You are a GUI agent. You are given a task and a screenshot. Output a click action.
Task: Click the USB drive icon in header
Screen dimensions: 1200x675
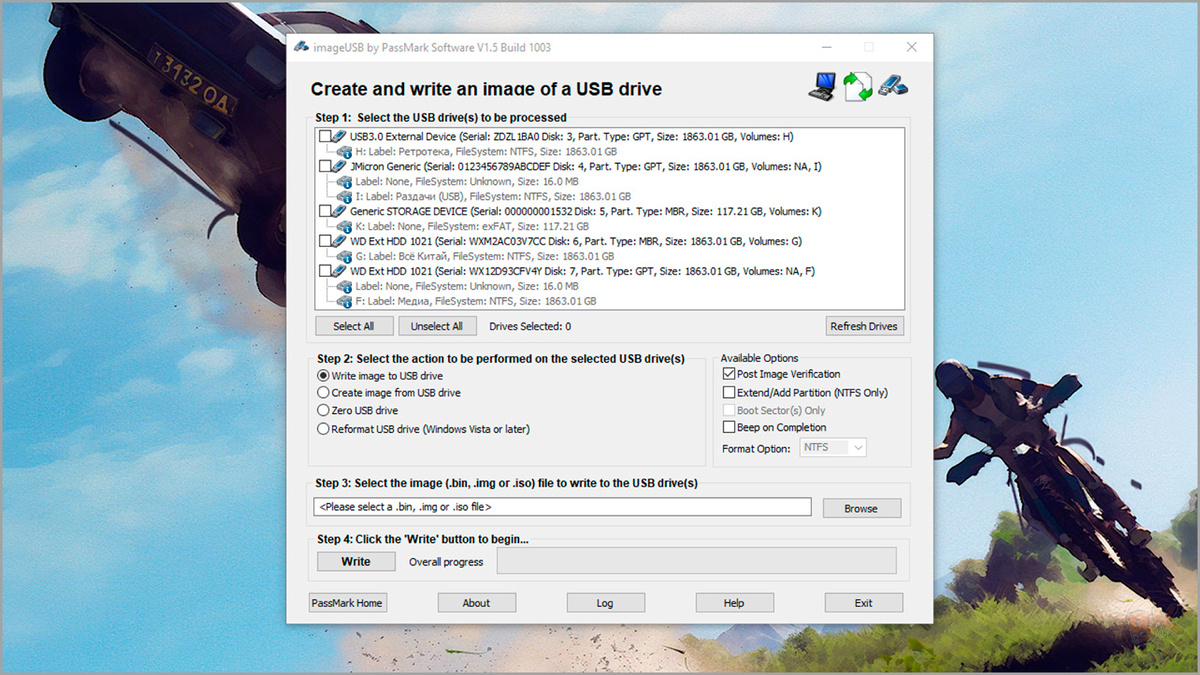893,85
